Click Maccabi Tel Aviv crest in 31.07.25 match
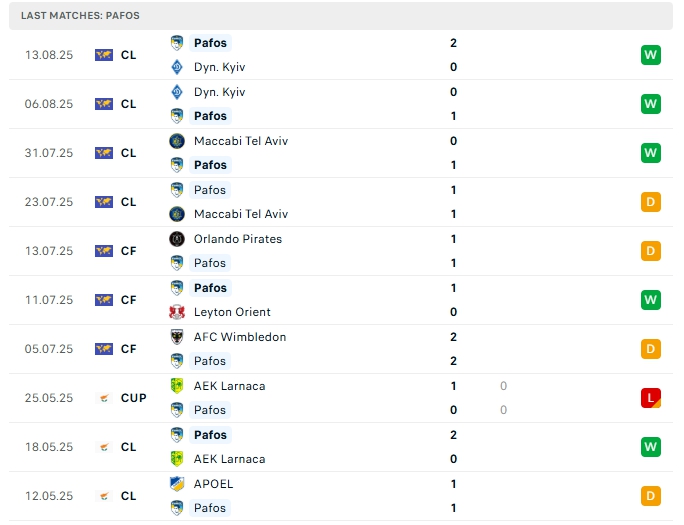The height and width of the screenshot is (525, 684). click(x=177, y=141)
